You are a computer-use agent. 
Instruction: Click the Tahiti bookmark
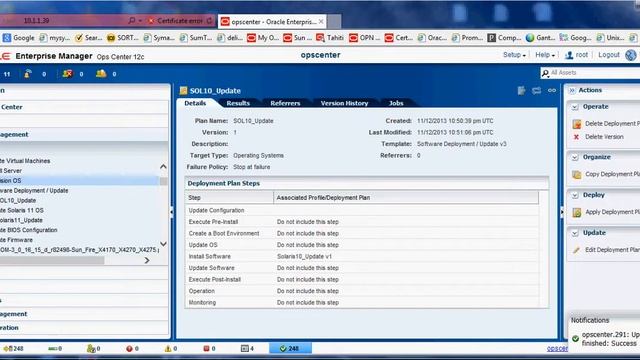tap(330, 38)
